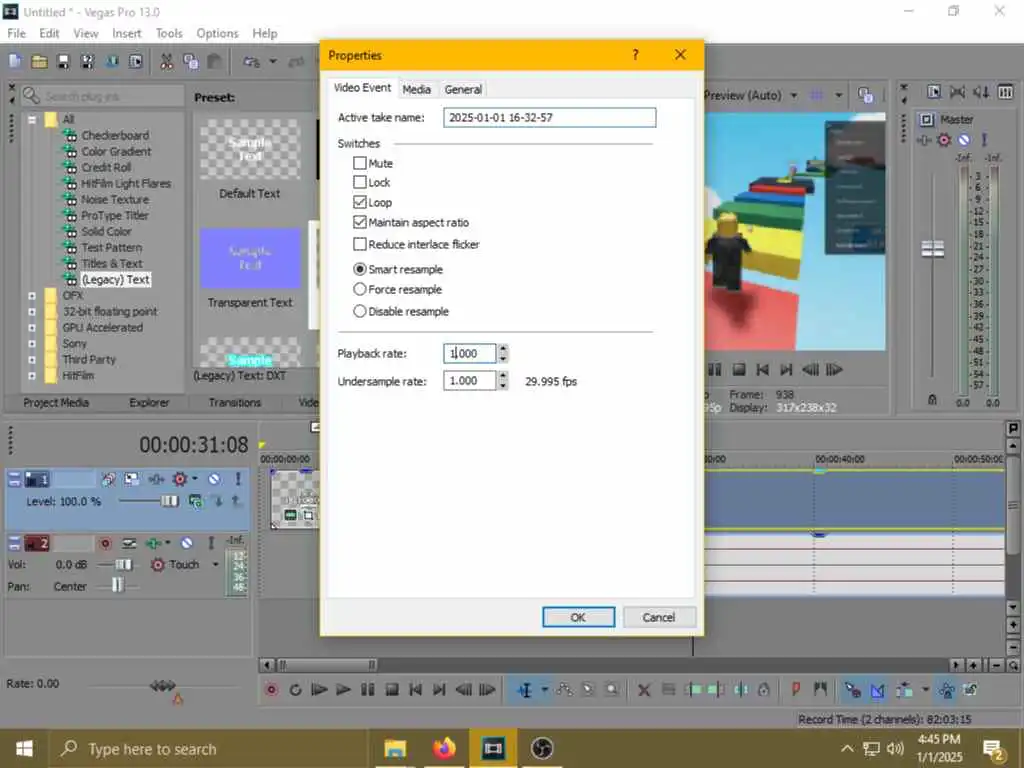Enable Reduce interlace flicker
This screenshot has height=768, width=1024.
pos(359,244)
